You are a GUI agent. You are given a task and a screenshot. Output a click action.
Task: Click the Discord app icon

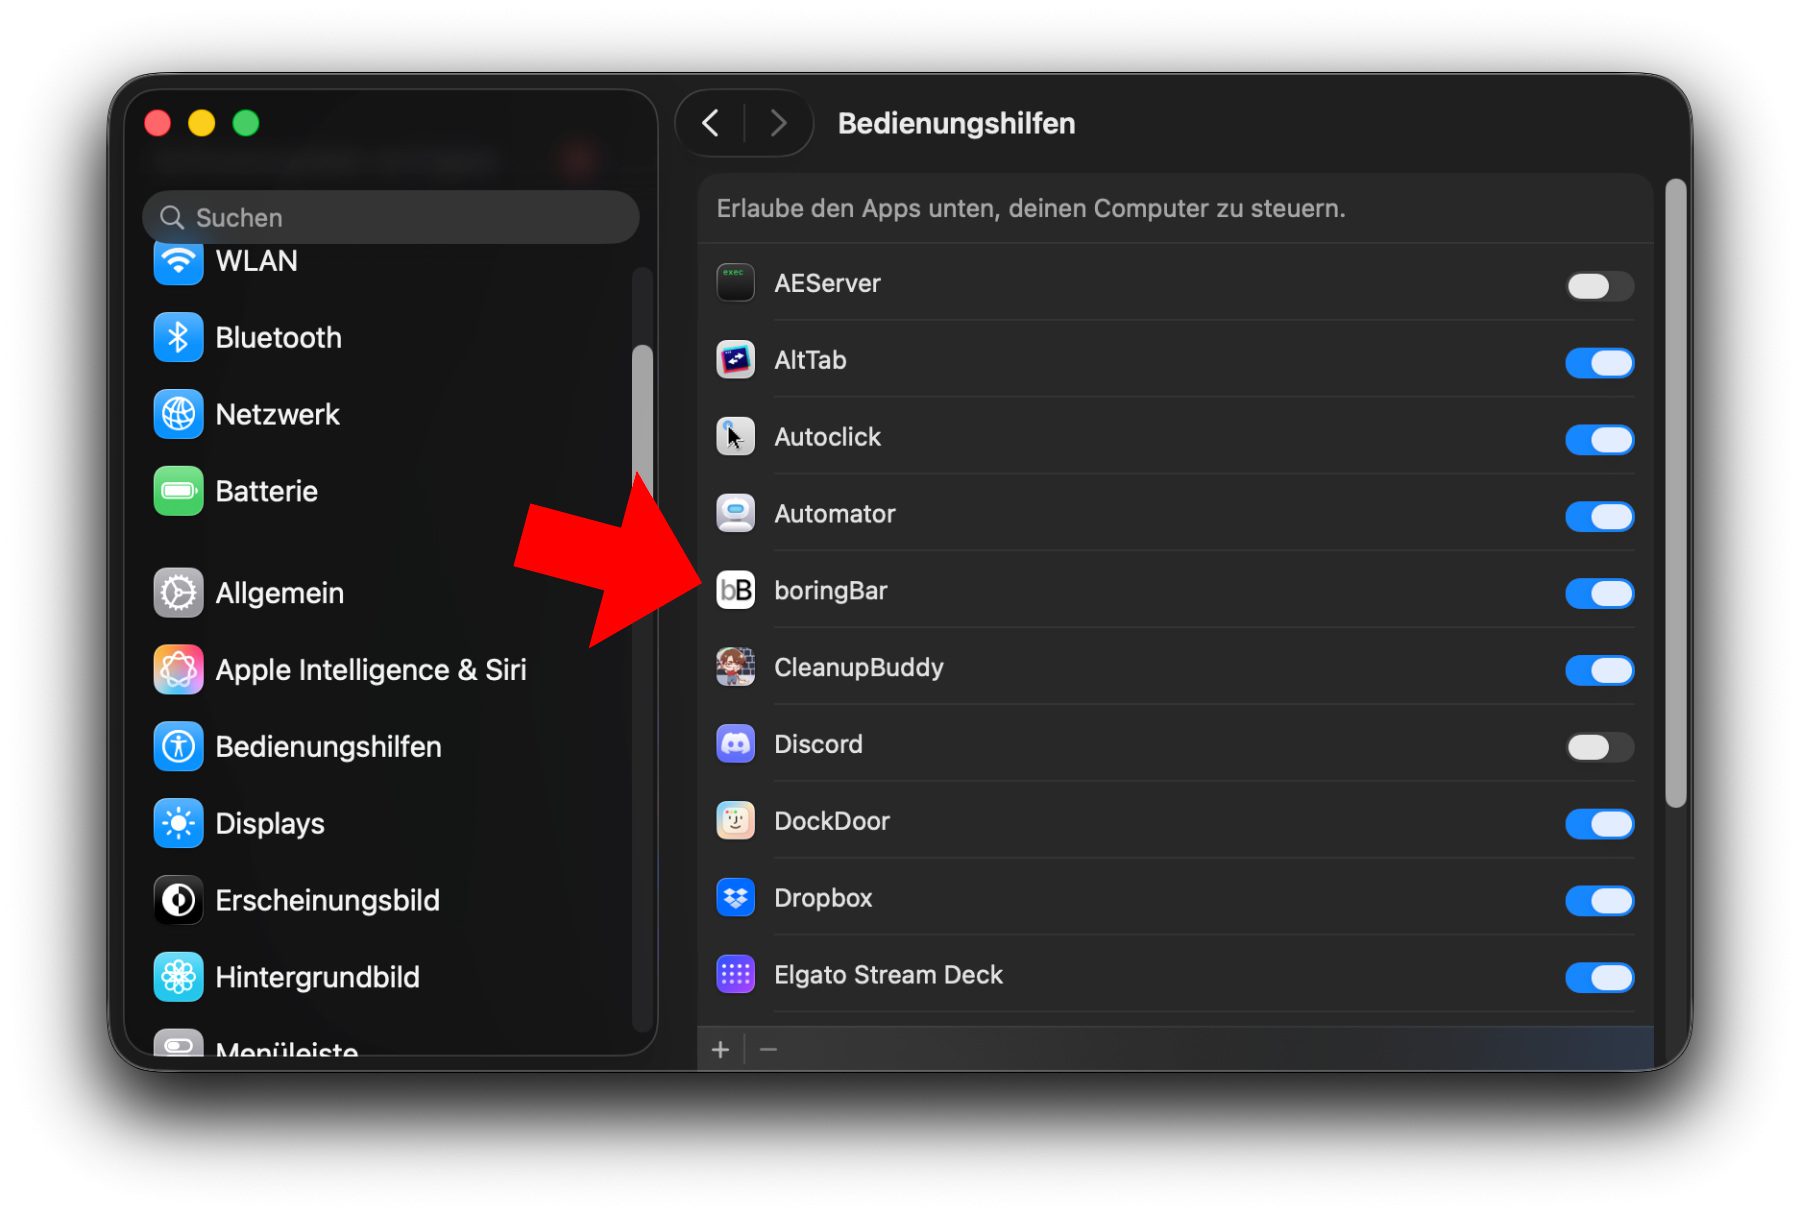click(x=736, y=744)
